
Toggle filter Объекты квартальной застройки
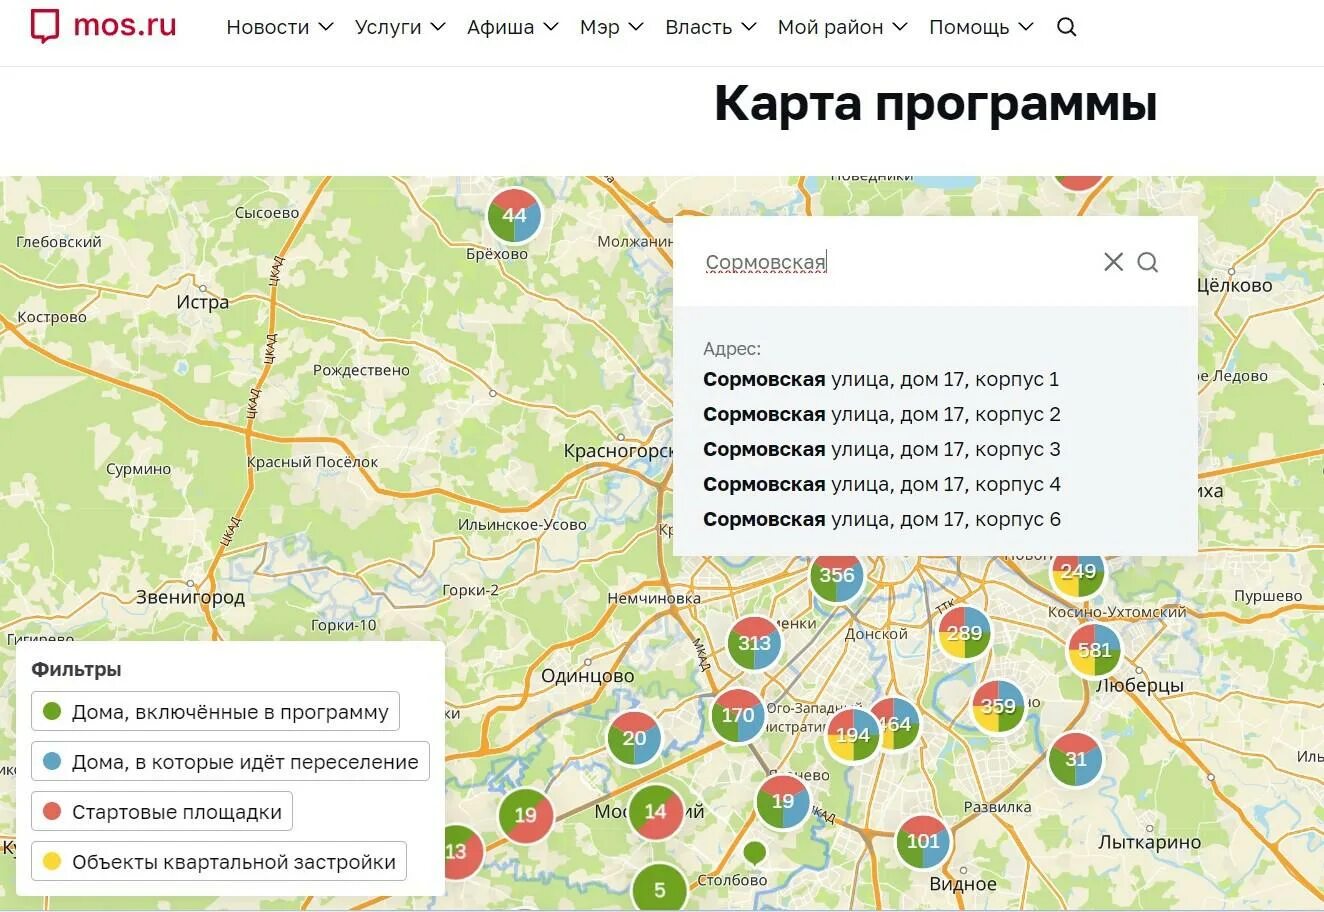(x=219, y=862)
